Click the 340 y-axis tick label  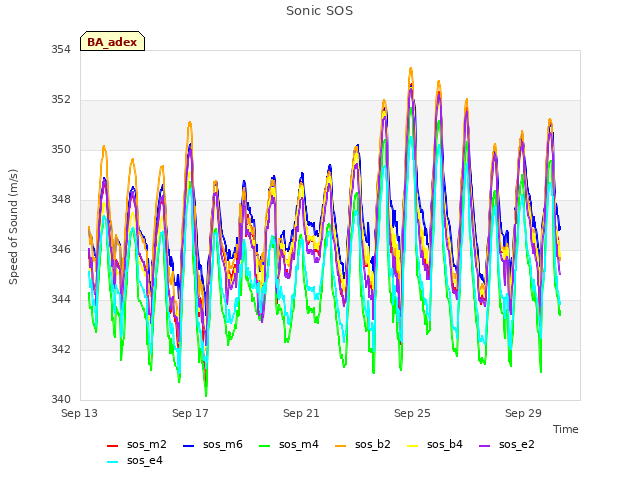(x=61, y=399)
